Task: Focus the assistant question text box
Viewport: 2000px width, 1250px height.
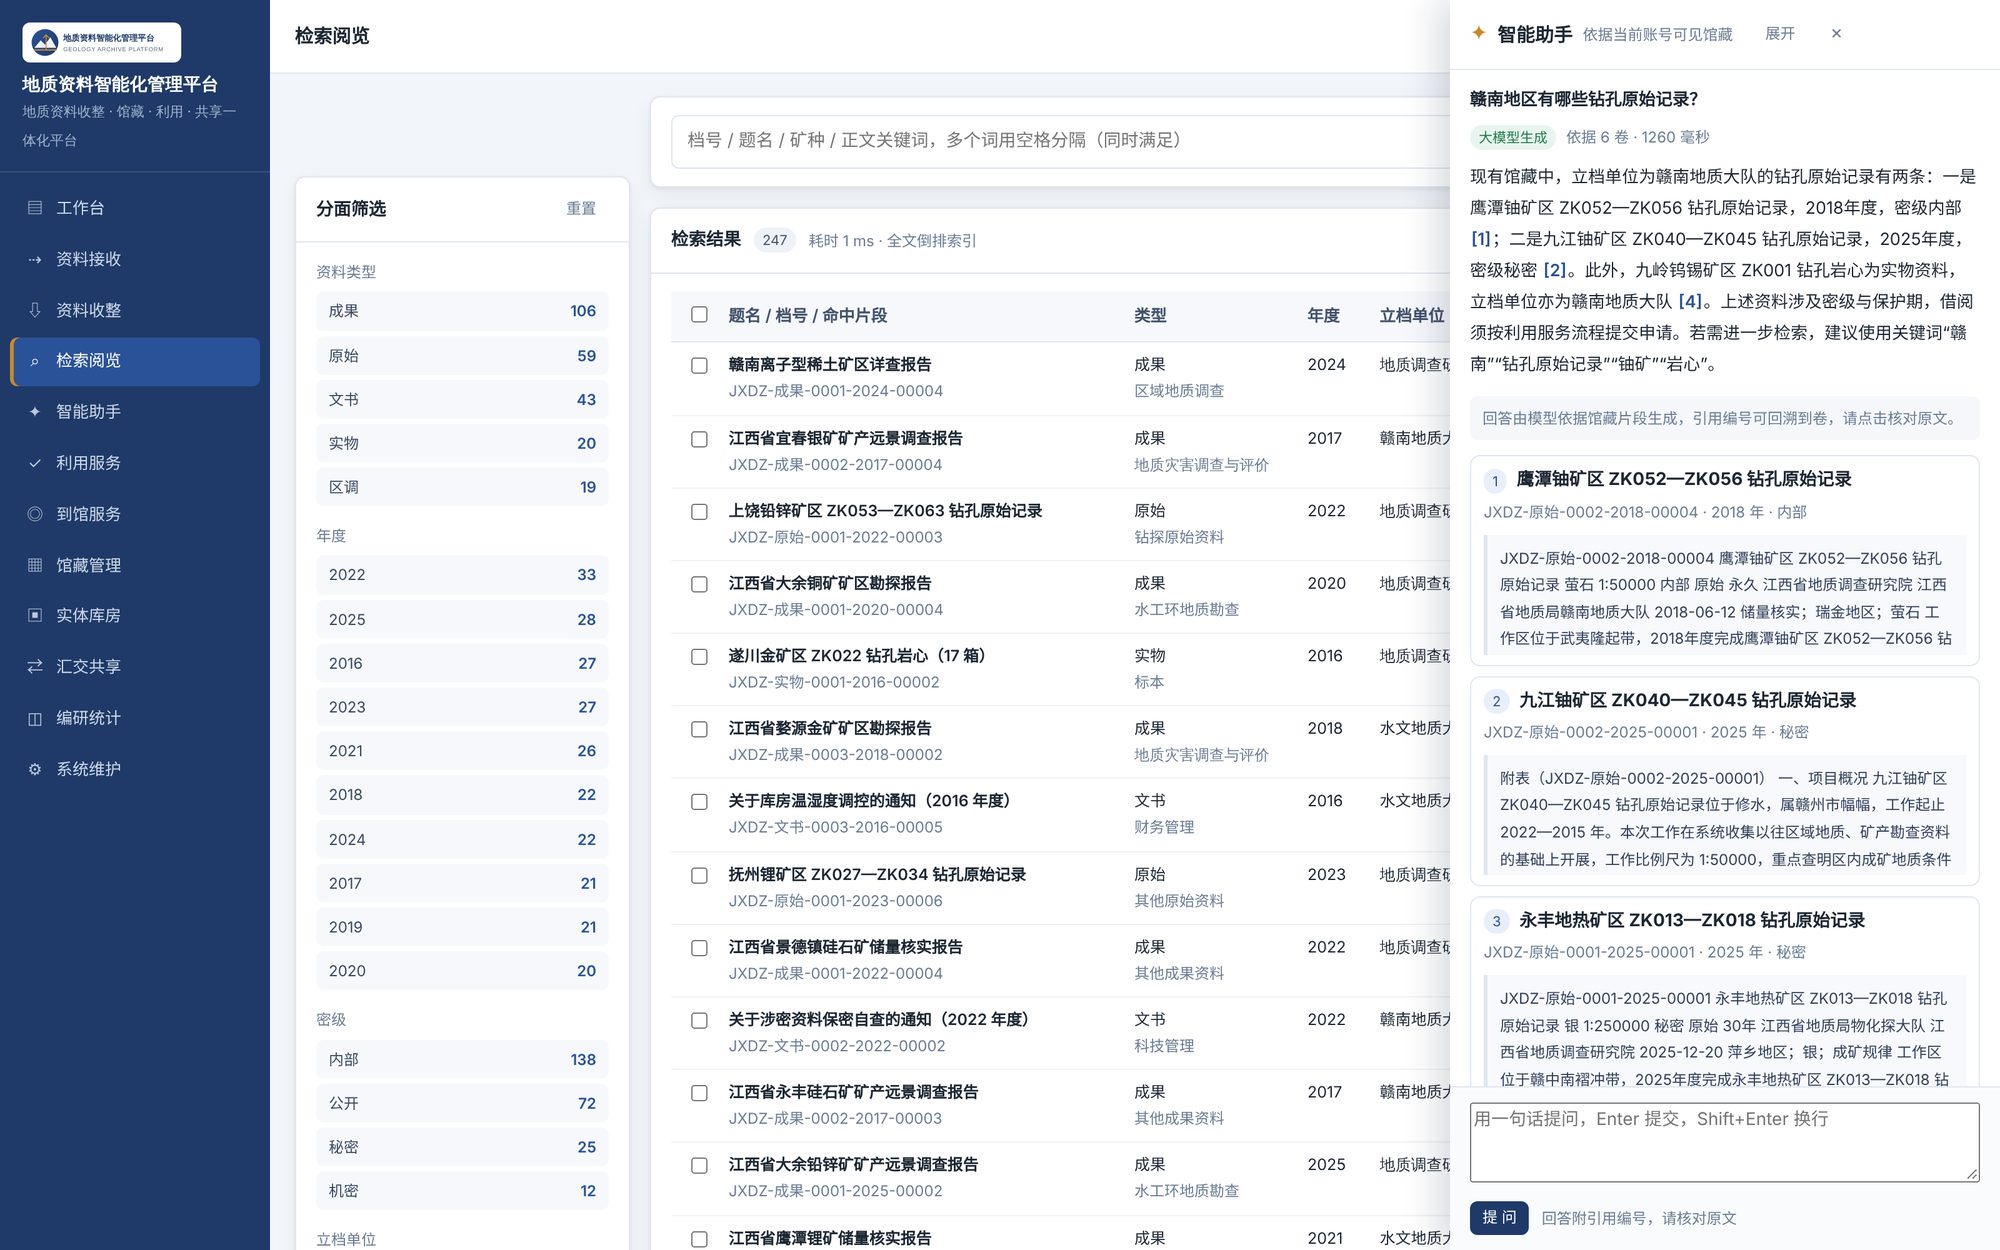Action: 1724,1141
